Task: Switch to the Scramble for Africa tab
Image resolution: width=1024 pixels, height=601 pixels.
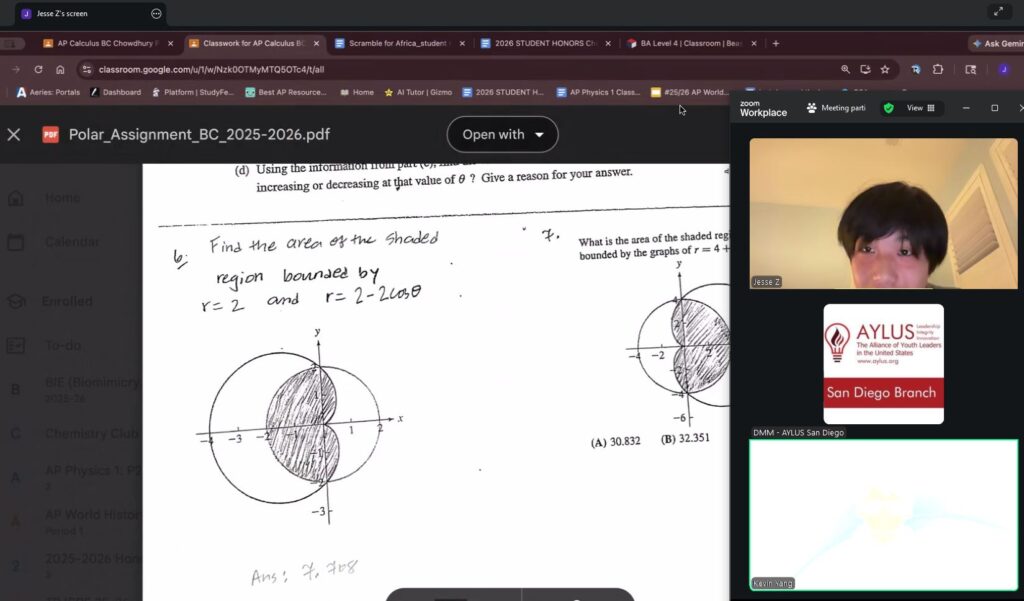Action: 399,43
